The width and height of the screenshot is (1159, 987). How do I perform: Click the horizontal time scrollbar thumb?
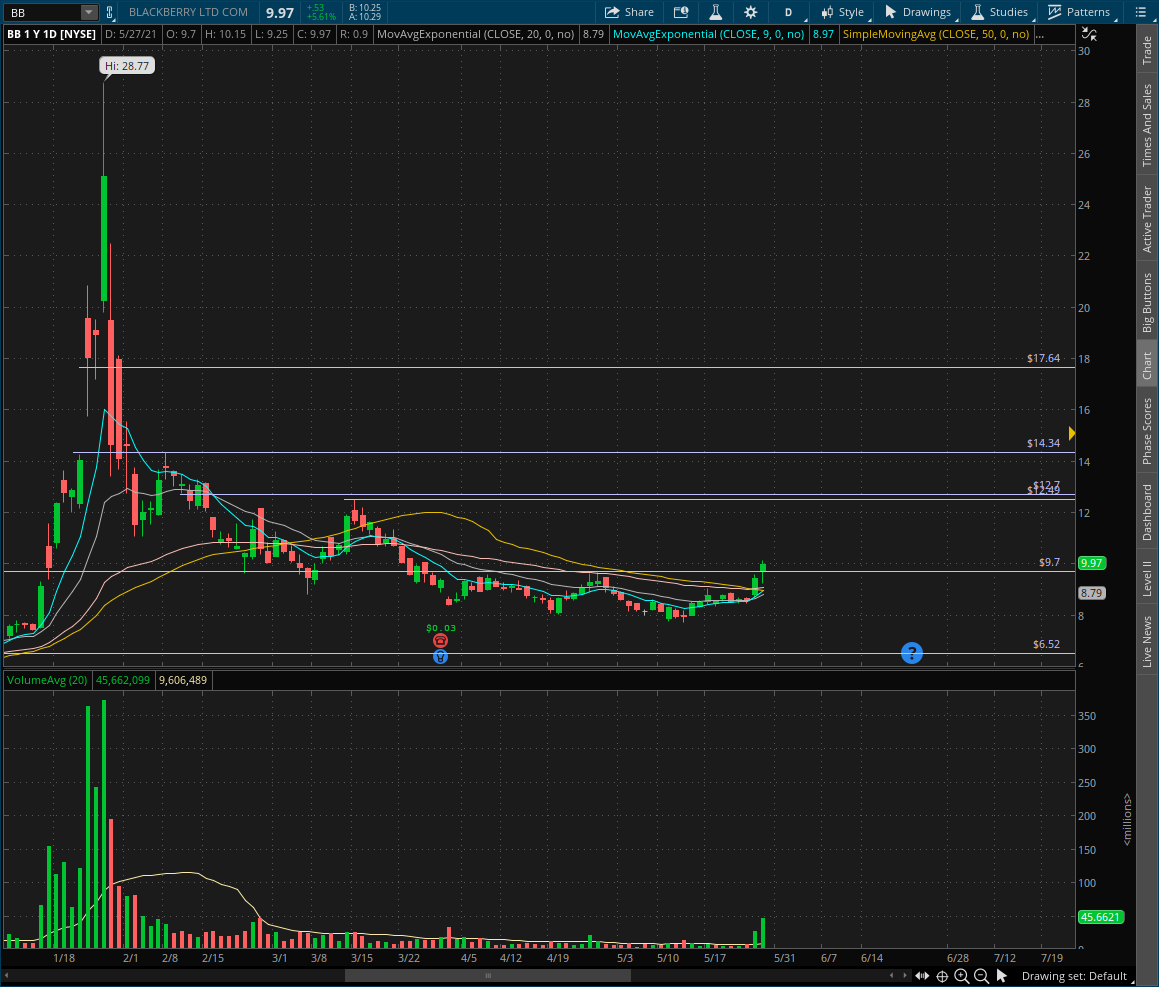coord(488,976)
